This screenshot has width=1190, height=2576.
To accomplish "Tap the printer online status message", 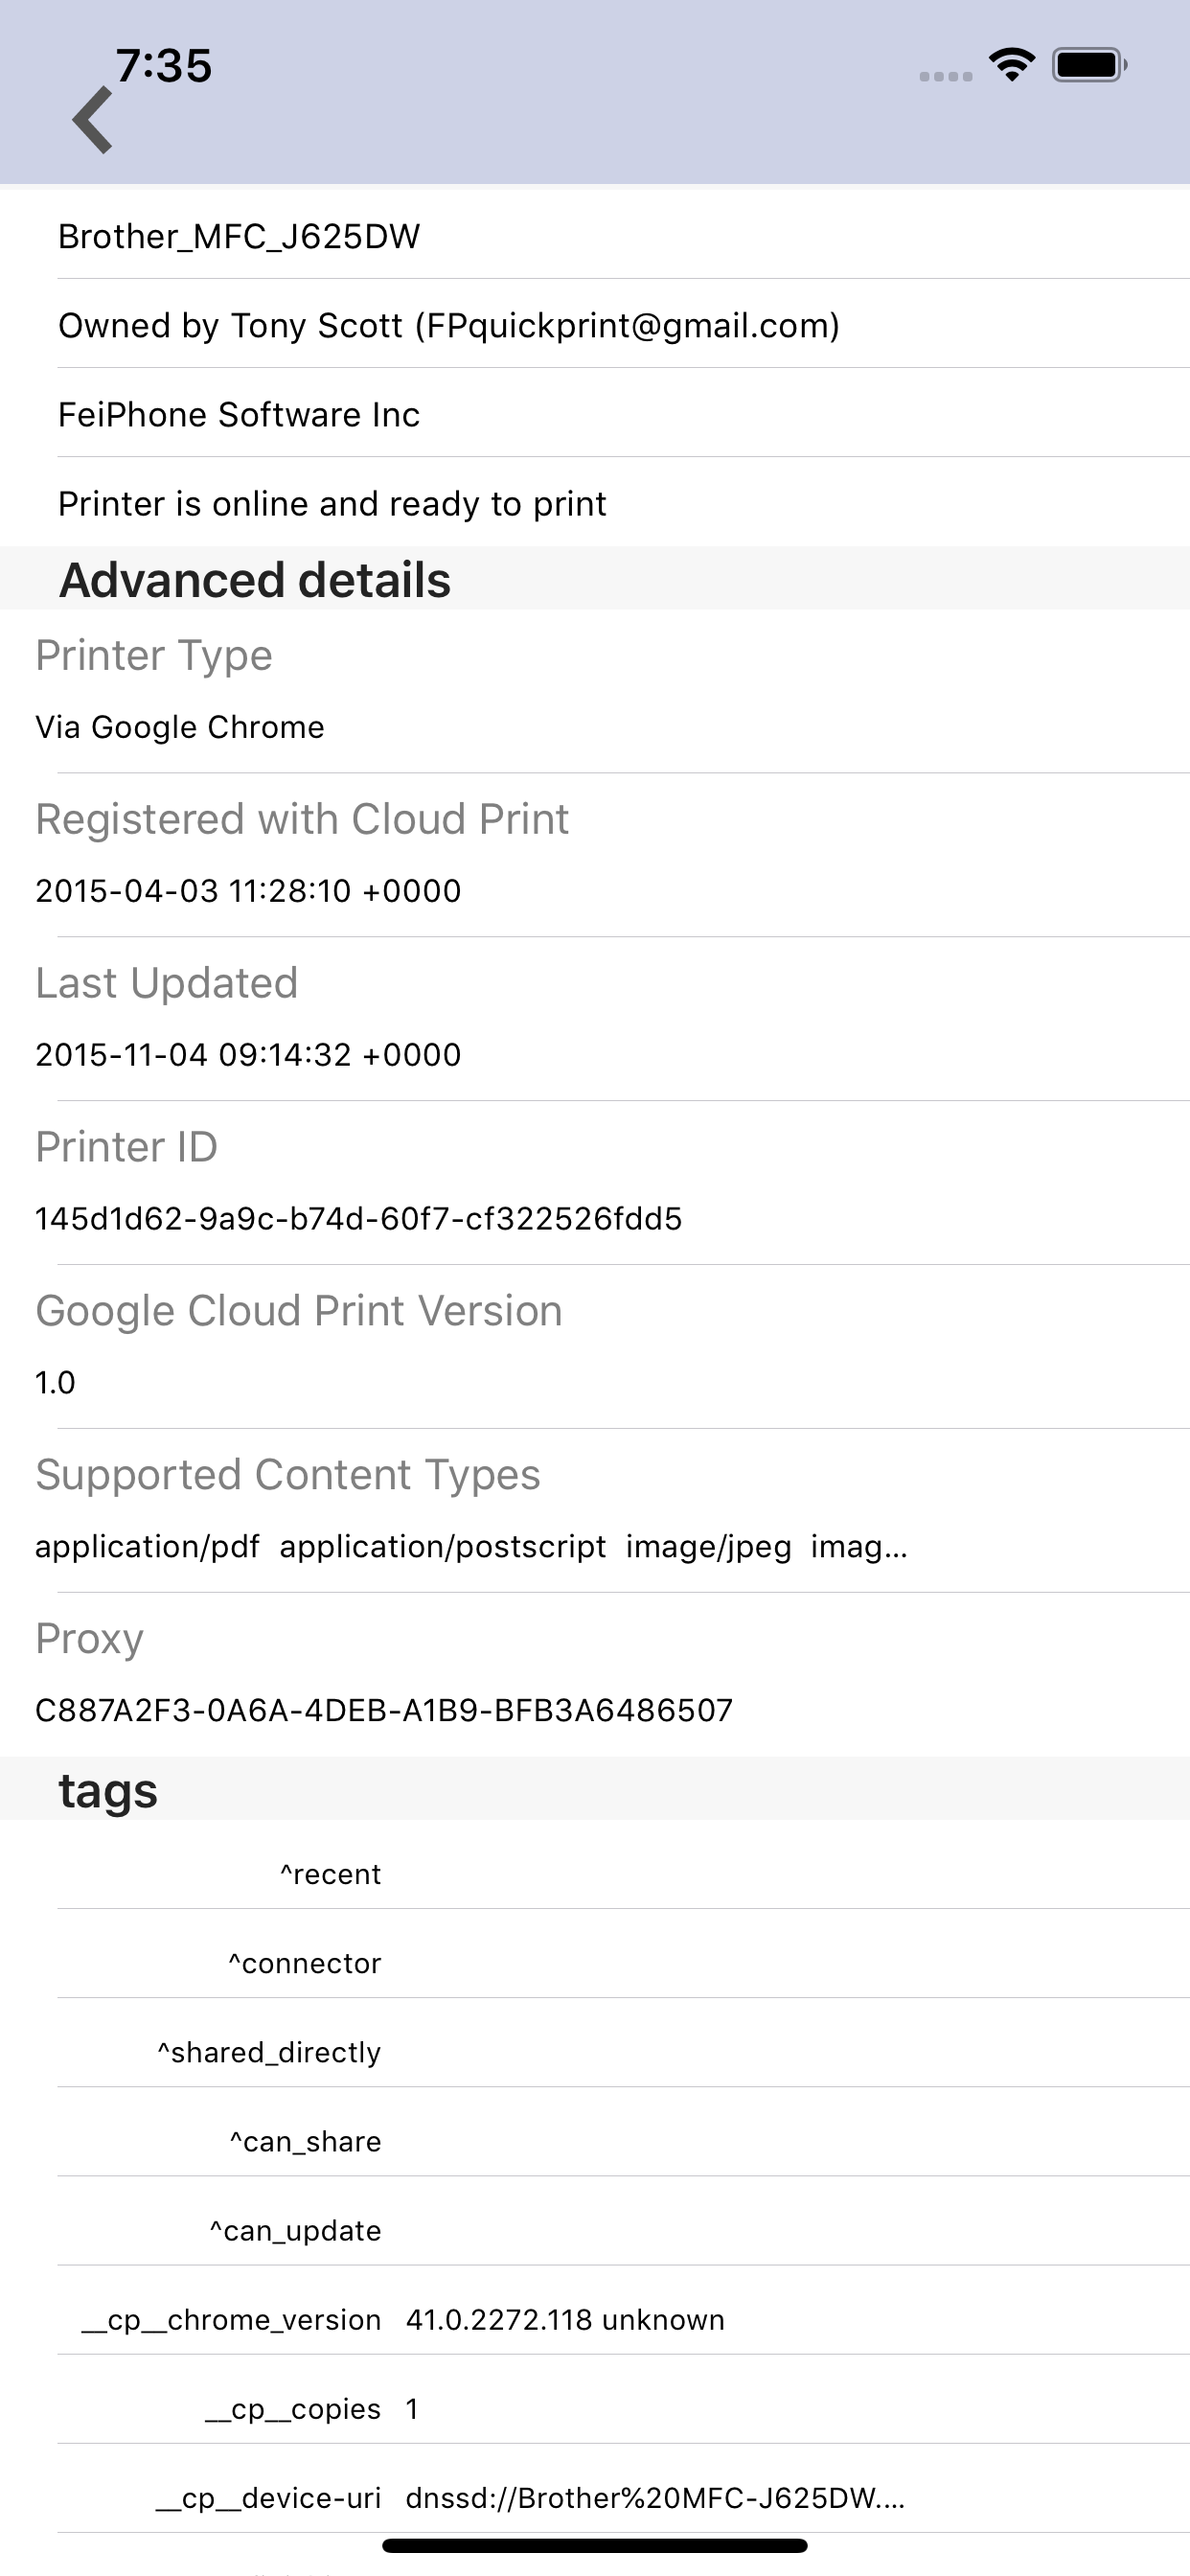I will tap(332, 503).
